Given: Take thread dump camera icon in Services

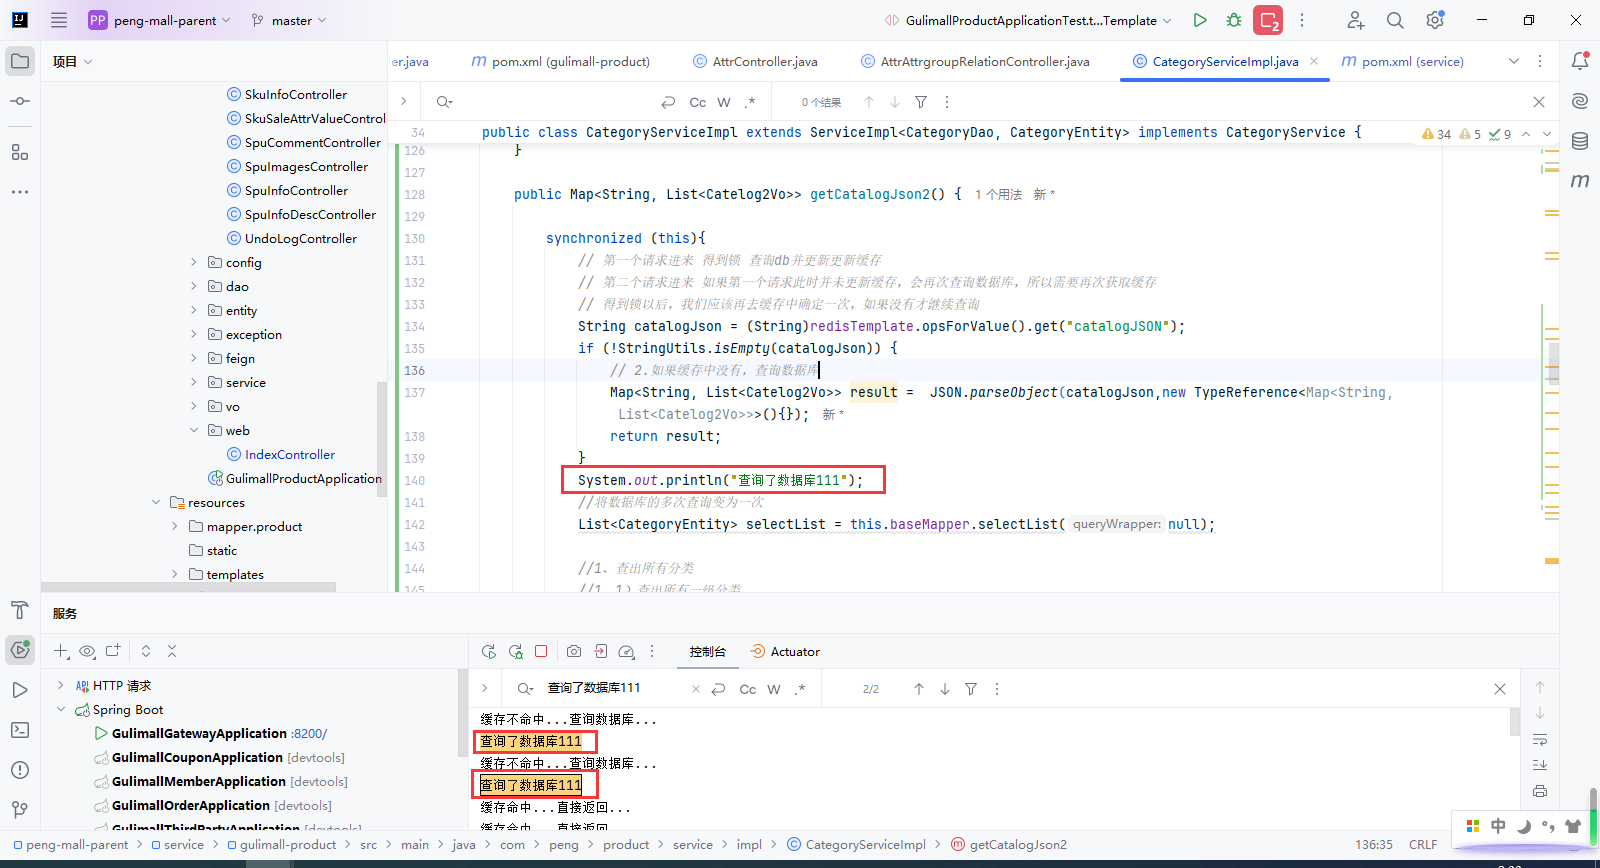Looking at the screenshot, I should coord(574,651).
